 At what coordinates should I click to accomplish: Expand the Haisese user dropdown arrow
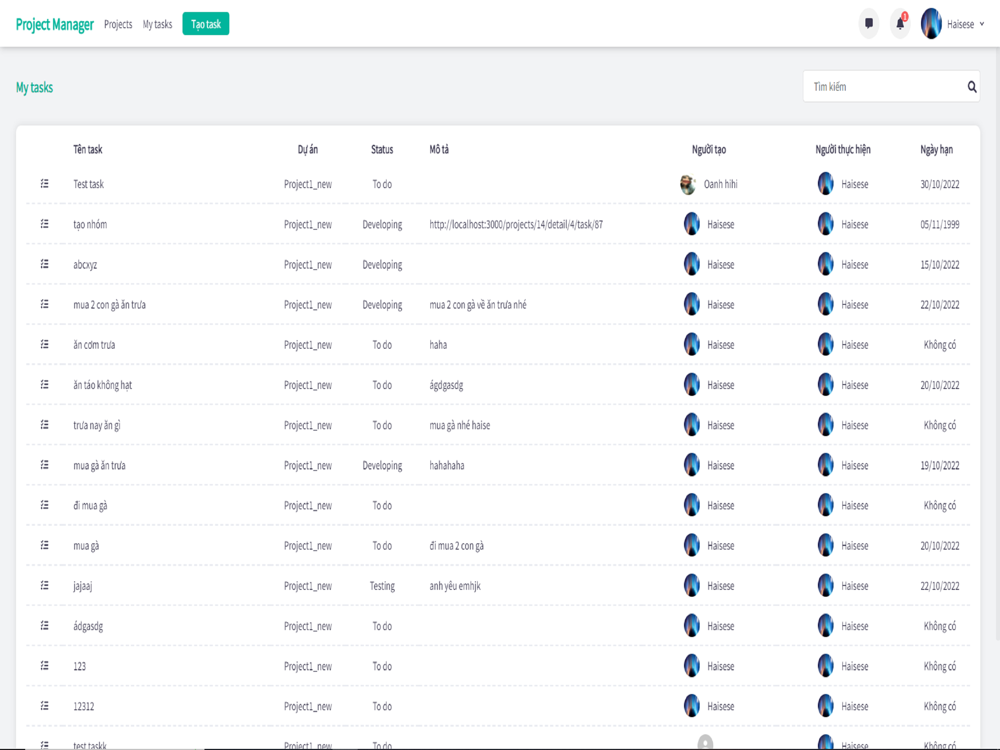tap(982, 24)
